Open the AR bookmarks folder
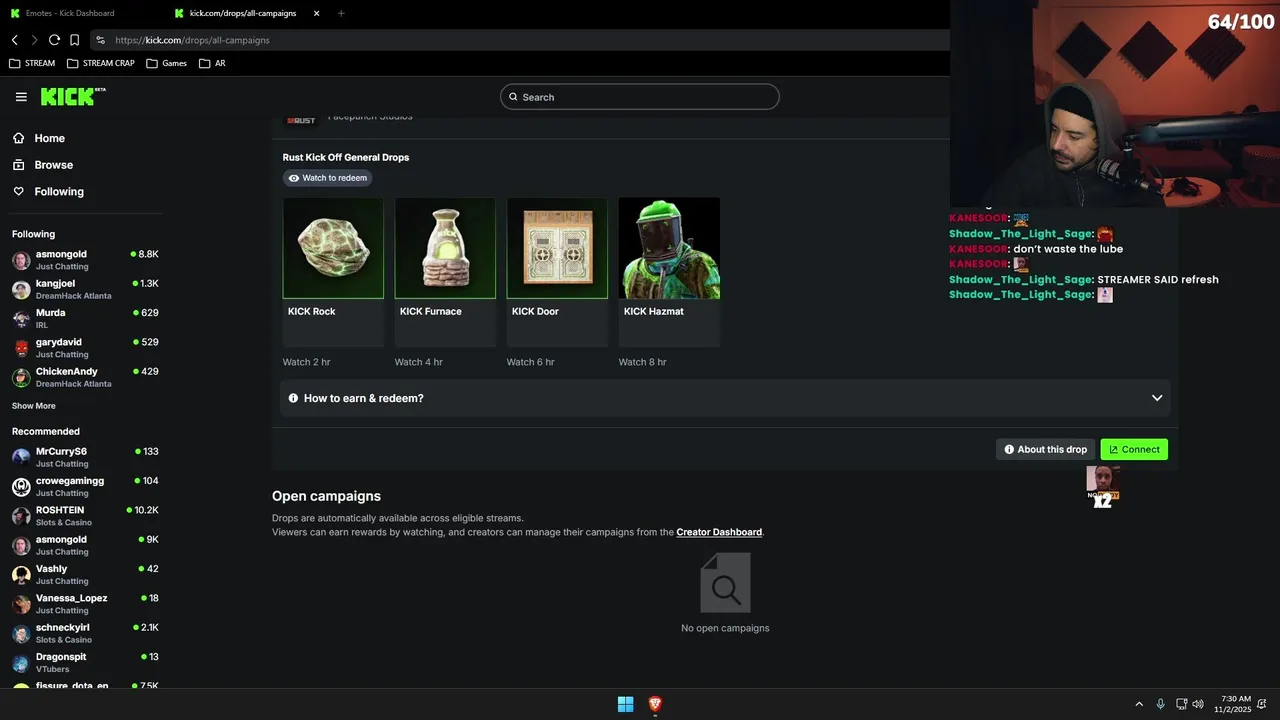This screenshot has width=1280, height=720. pyautogui.click(x=212, y=63)
